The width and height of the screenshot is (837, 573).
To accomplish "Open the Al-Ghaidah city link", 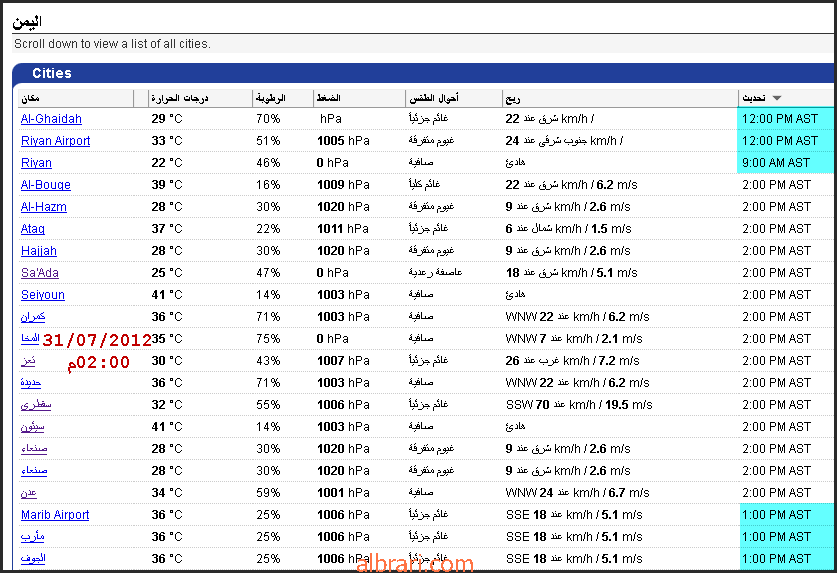I will point(51,119).
